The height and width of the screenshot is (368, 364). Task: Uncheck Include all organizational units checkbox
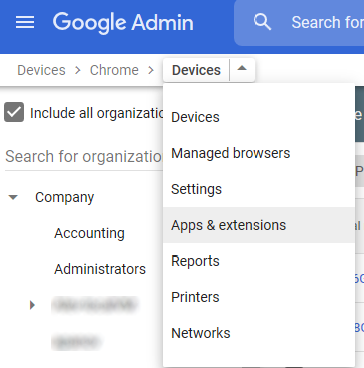(x=14, y=112)
